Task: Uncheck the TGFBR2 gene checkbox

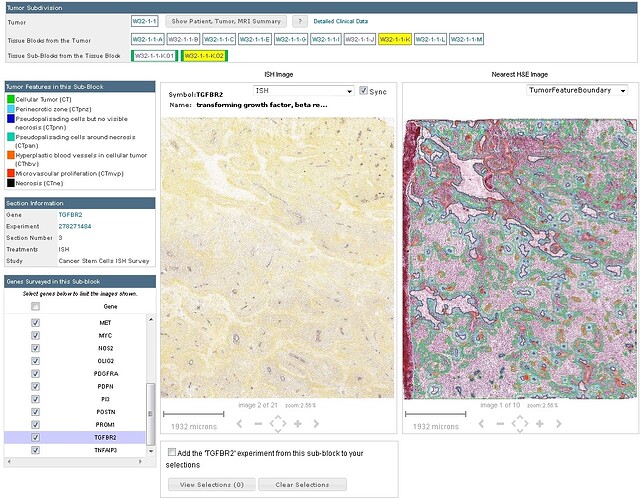Action: [x=36, y=437]
